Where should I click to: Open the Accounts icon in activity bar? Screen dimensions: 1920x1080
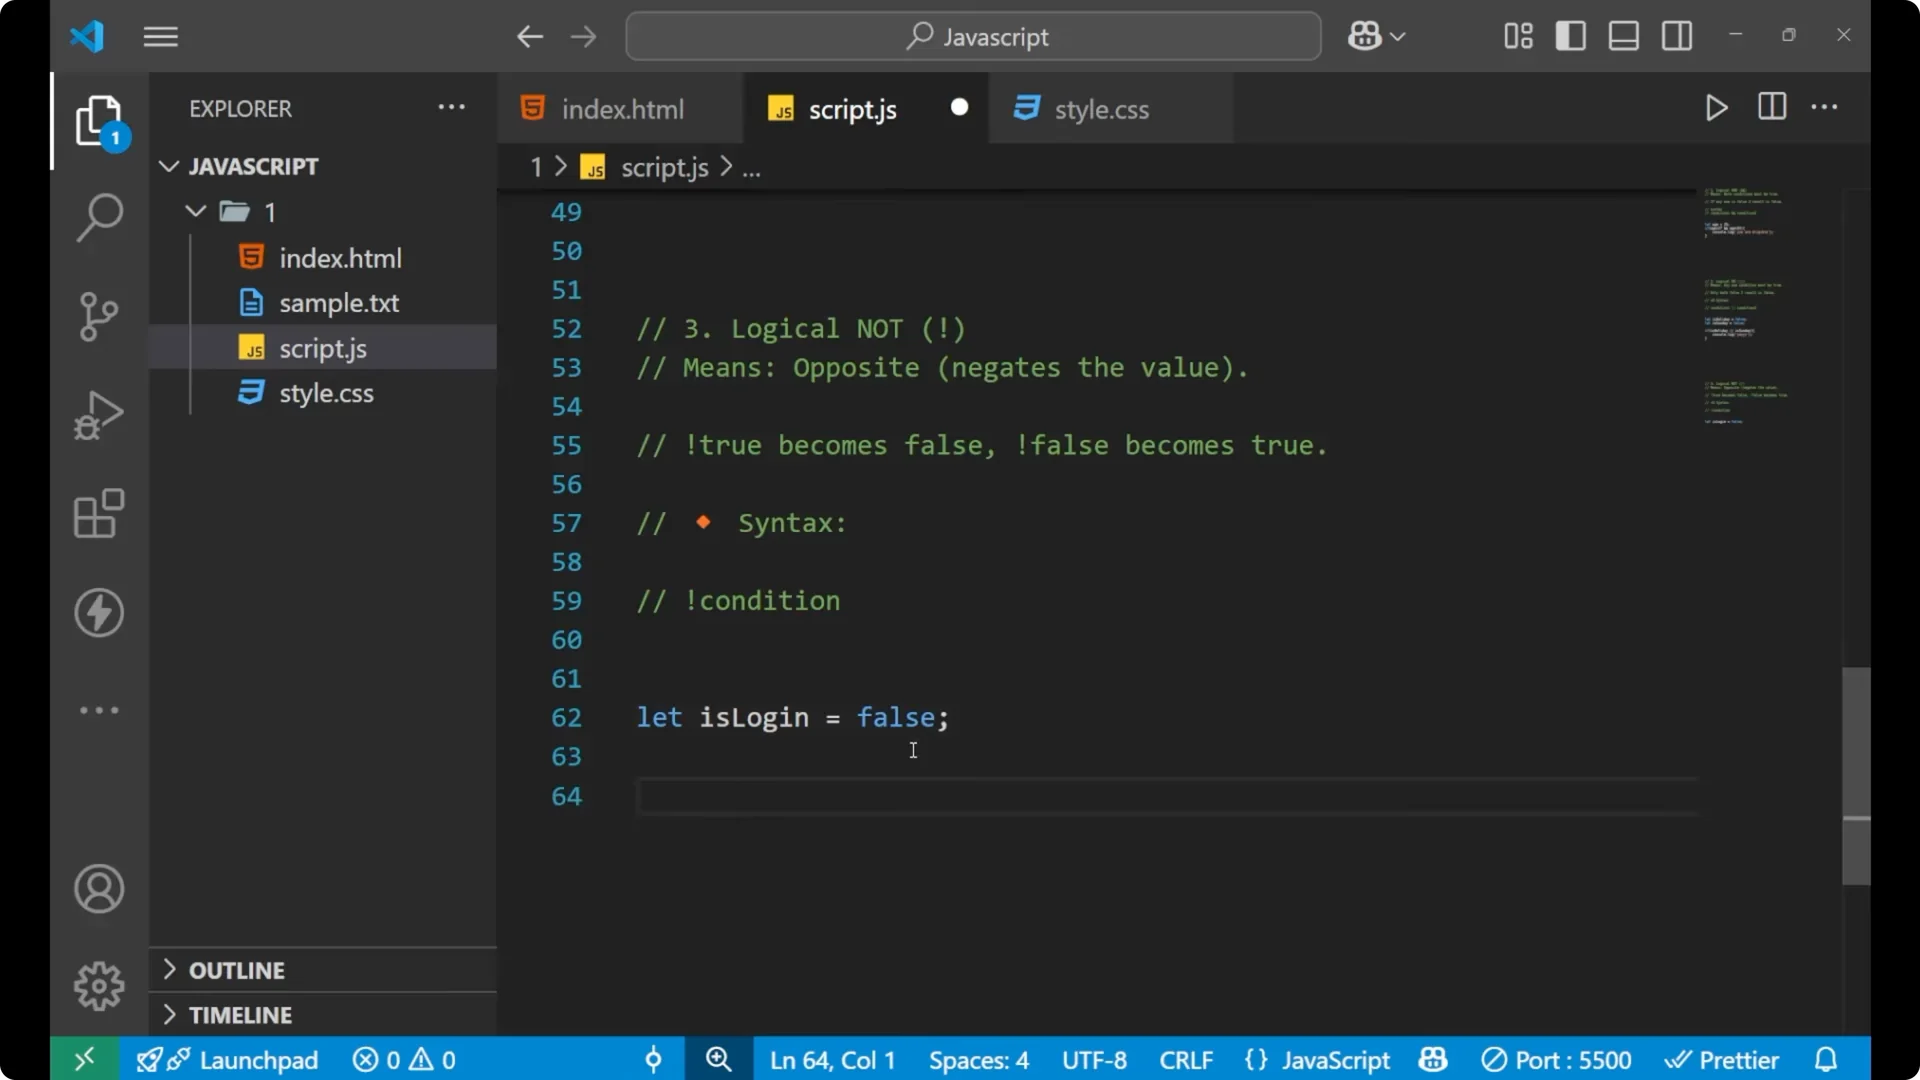click(98, 889)
